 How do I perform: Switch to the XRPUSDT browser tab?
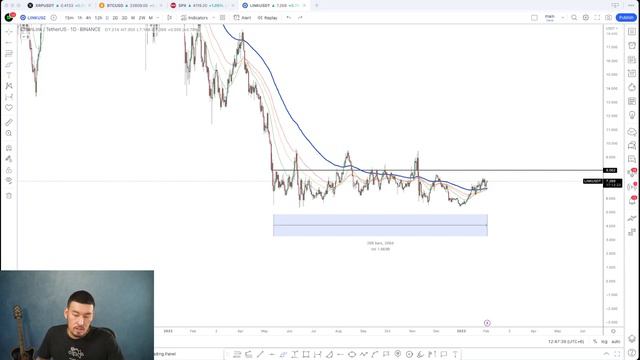(x=59, y=6)
